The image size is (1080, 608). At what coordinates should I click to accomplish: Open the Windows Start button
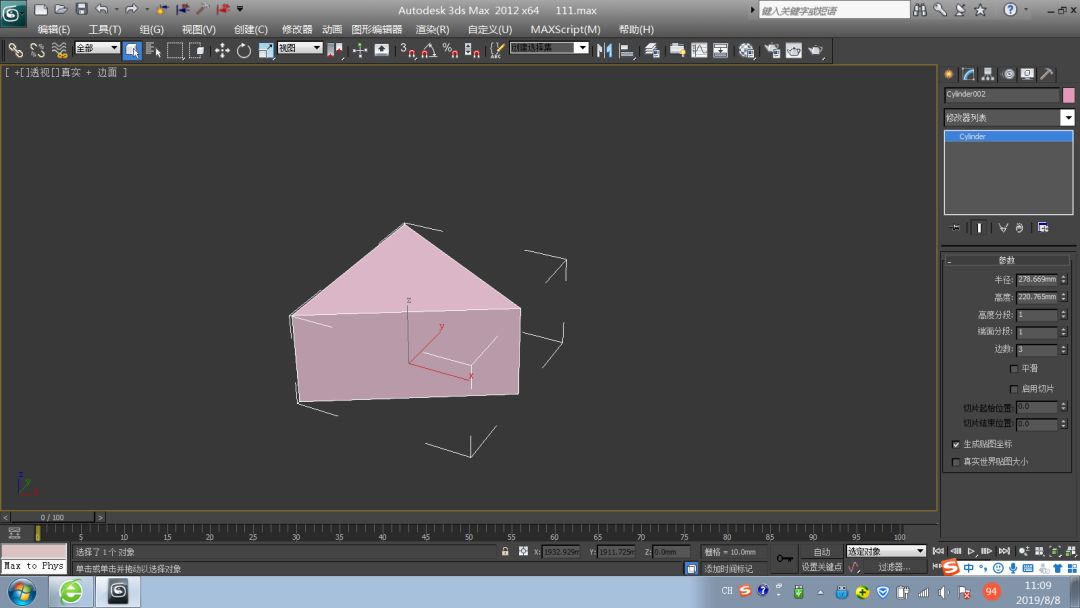coord(22,591)
